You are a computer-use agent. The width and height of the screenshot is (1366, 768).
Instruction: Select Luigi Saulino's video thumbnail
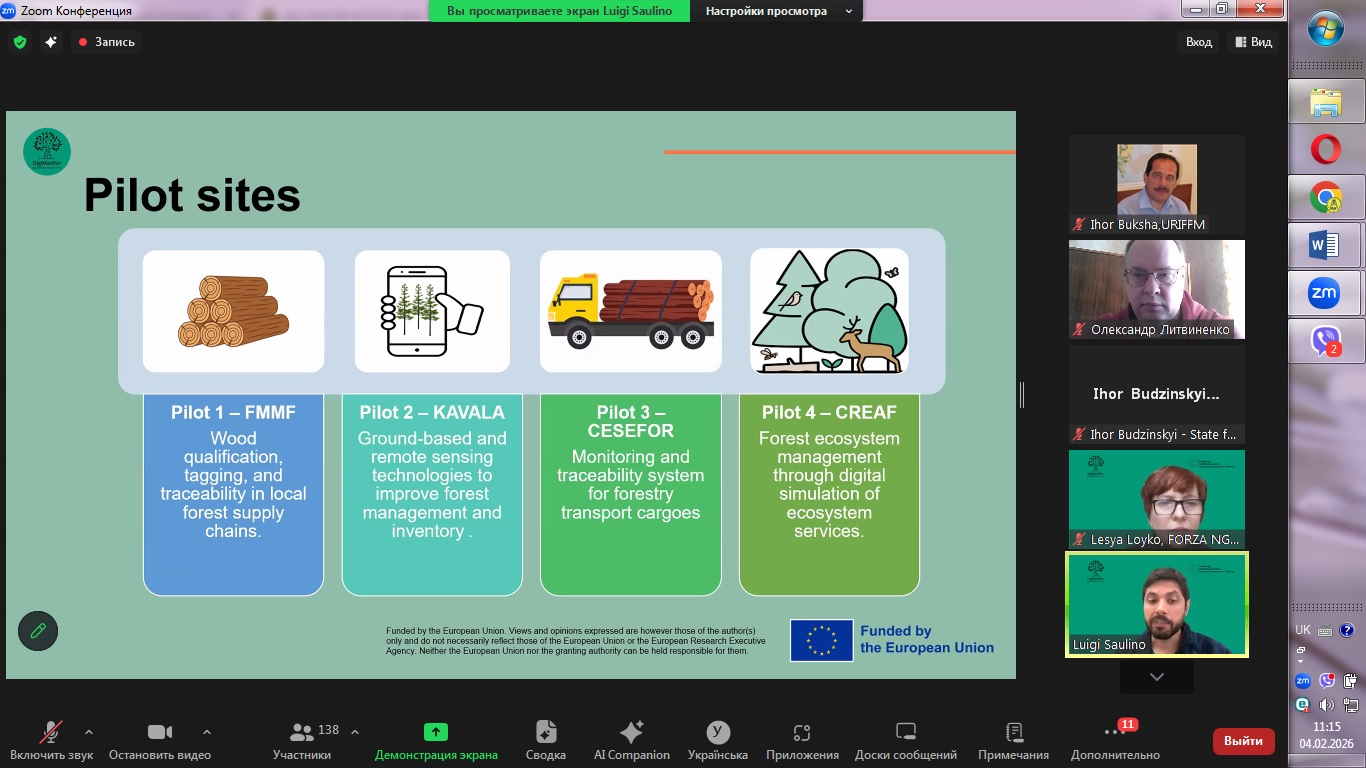1157,604
